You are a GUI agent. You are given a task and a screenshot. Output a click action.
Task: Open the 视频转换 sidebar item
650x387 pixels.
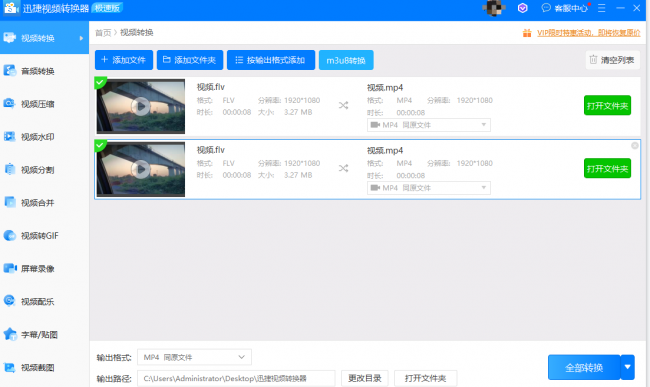[44, 38]
